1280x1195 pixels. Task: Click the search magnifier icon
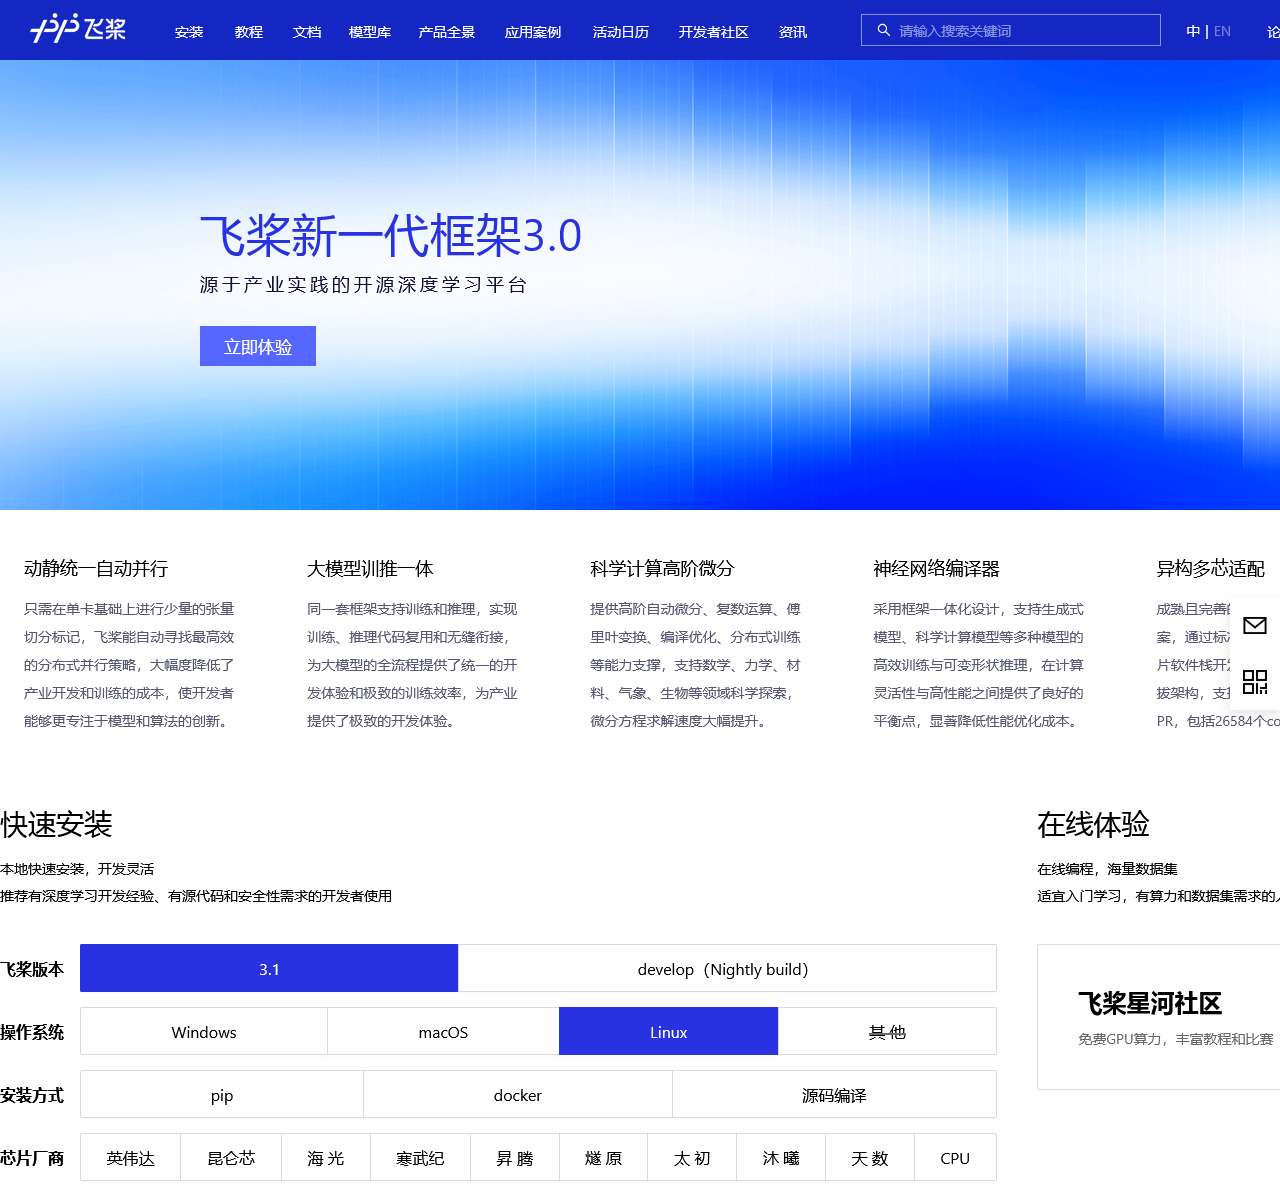(883, 31)
